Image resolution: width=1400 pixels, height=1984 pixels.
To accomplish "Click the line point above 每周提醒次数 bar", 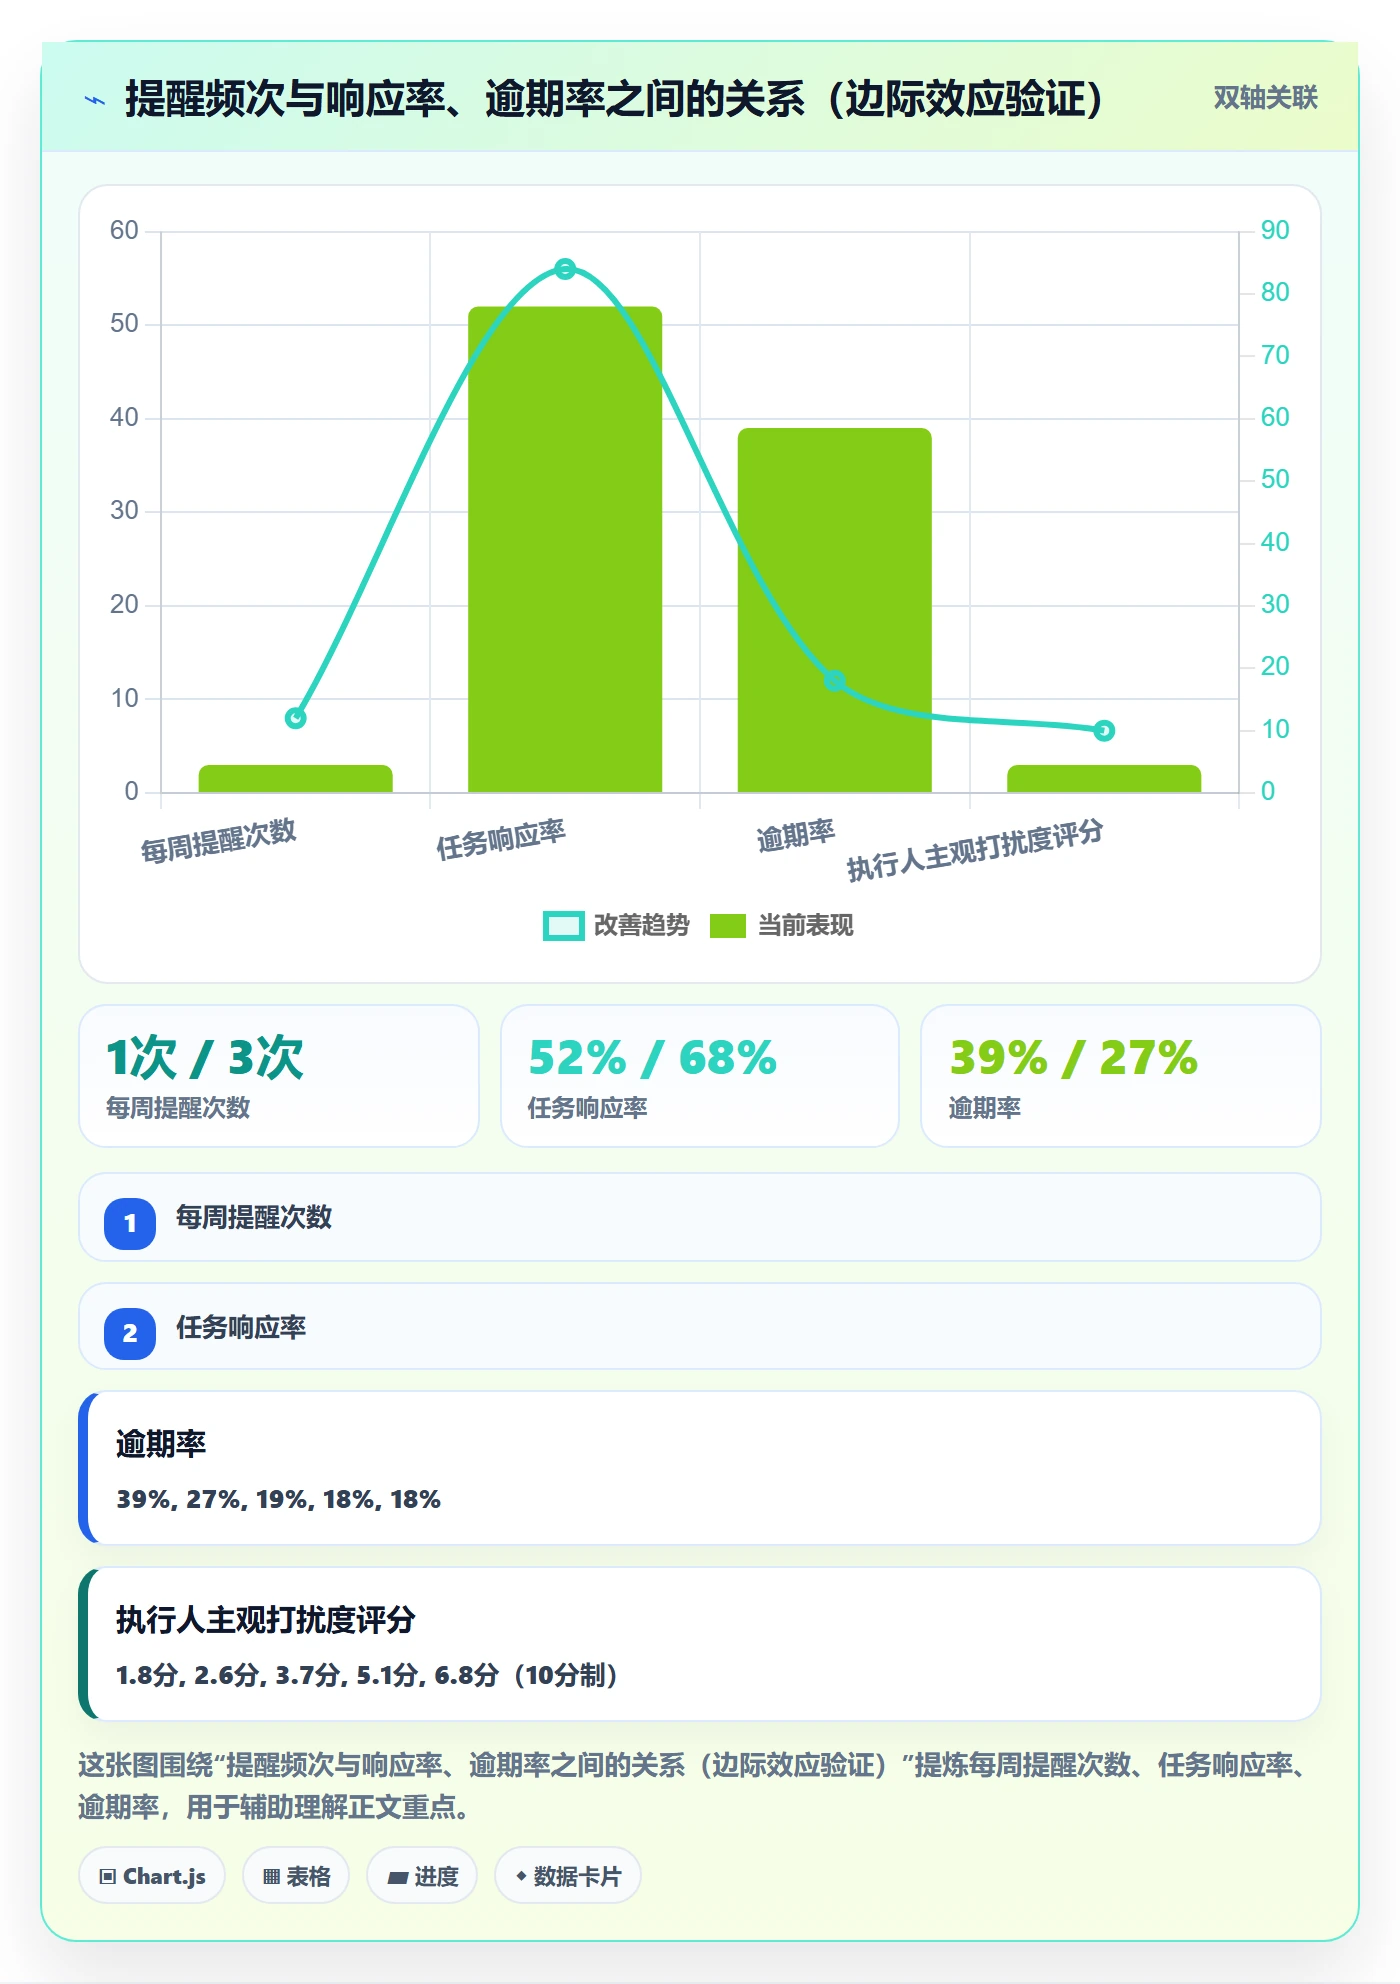I will click(x=296, y=718).
